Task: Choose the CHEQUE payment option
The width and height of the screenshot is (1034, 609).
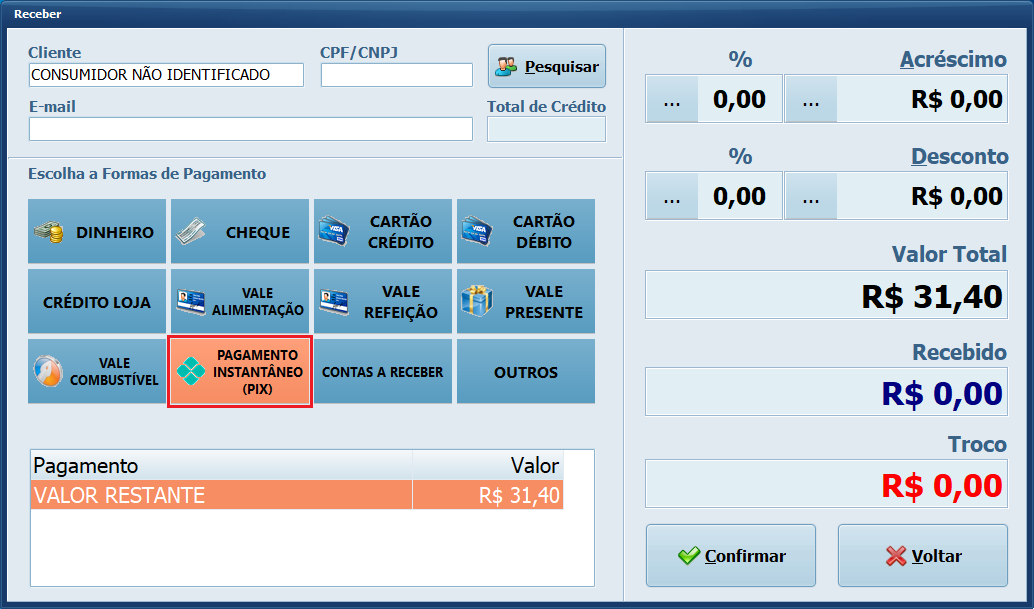Action: click(x=239, y=231)
